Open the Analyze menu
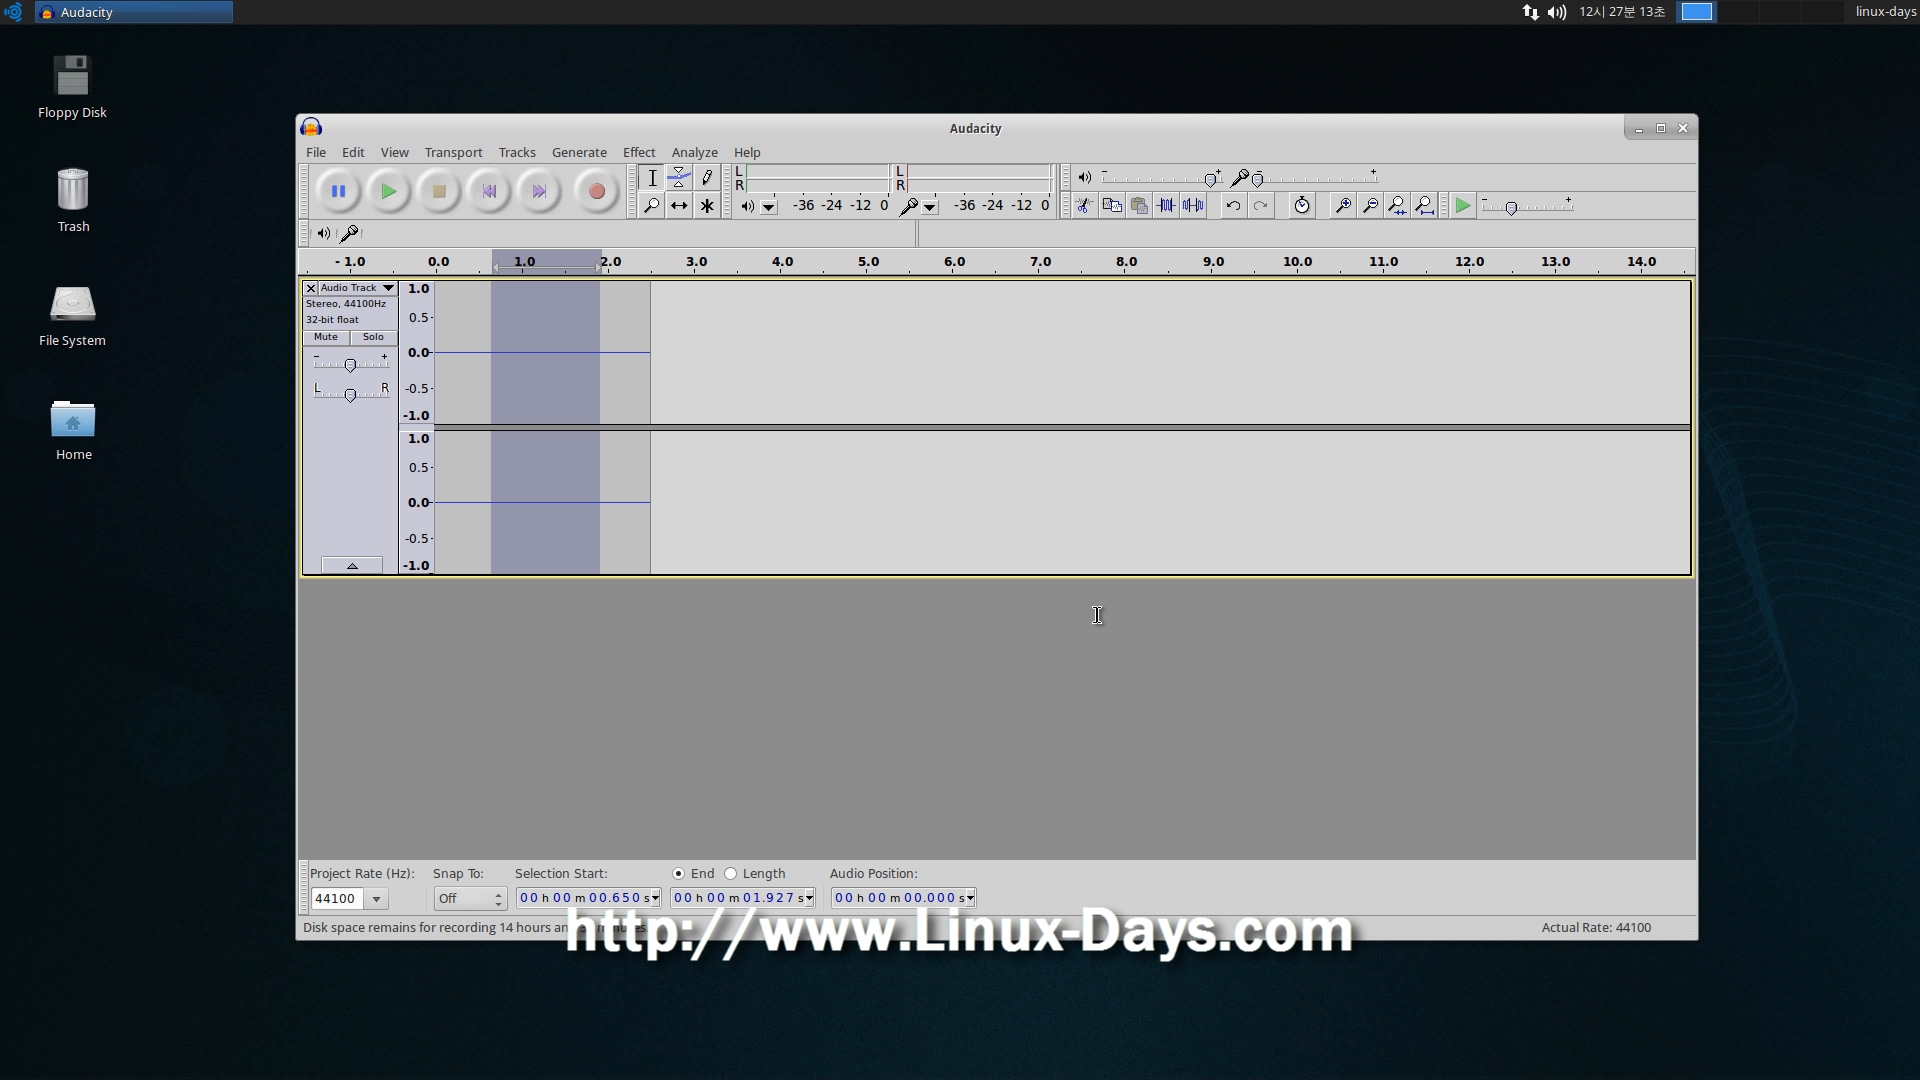Image resolution: width=1920 pixels, height=1080 pixels. click(x=694, y=153)
